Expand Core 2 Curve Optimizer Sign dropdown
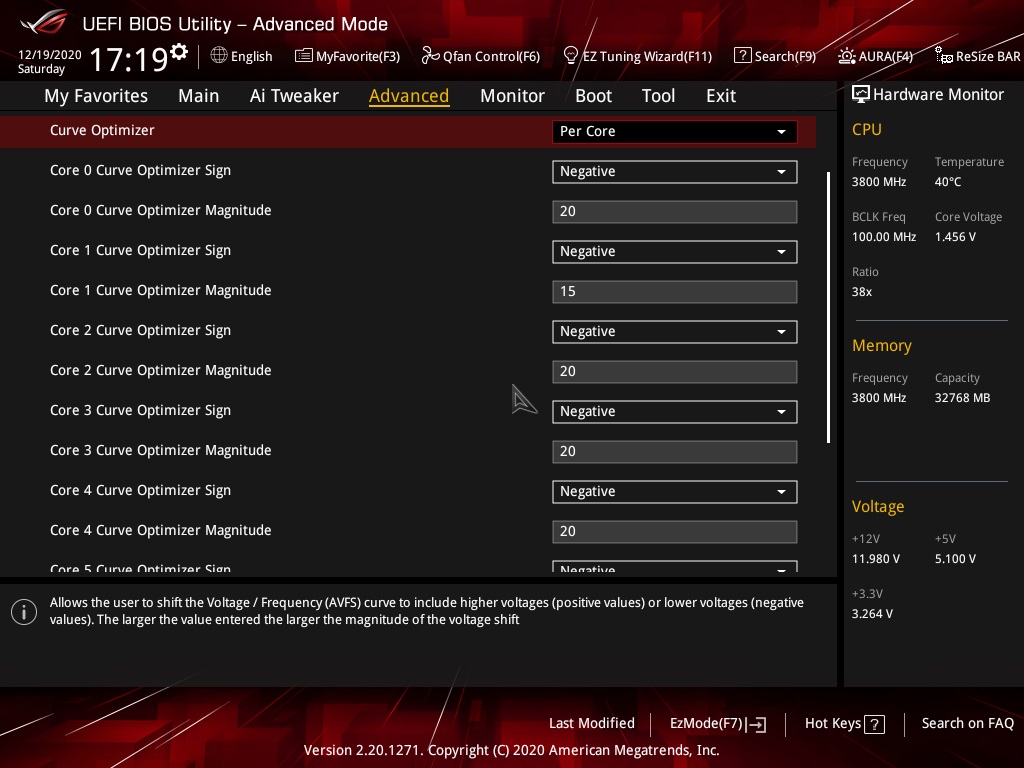The height and width of the screenshot is (768, 1024). click(x=674, y=332)
